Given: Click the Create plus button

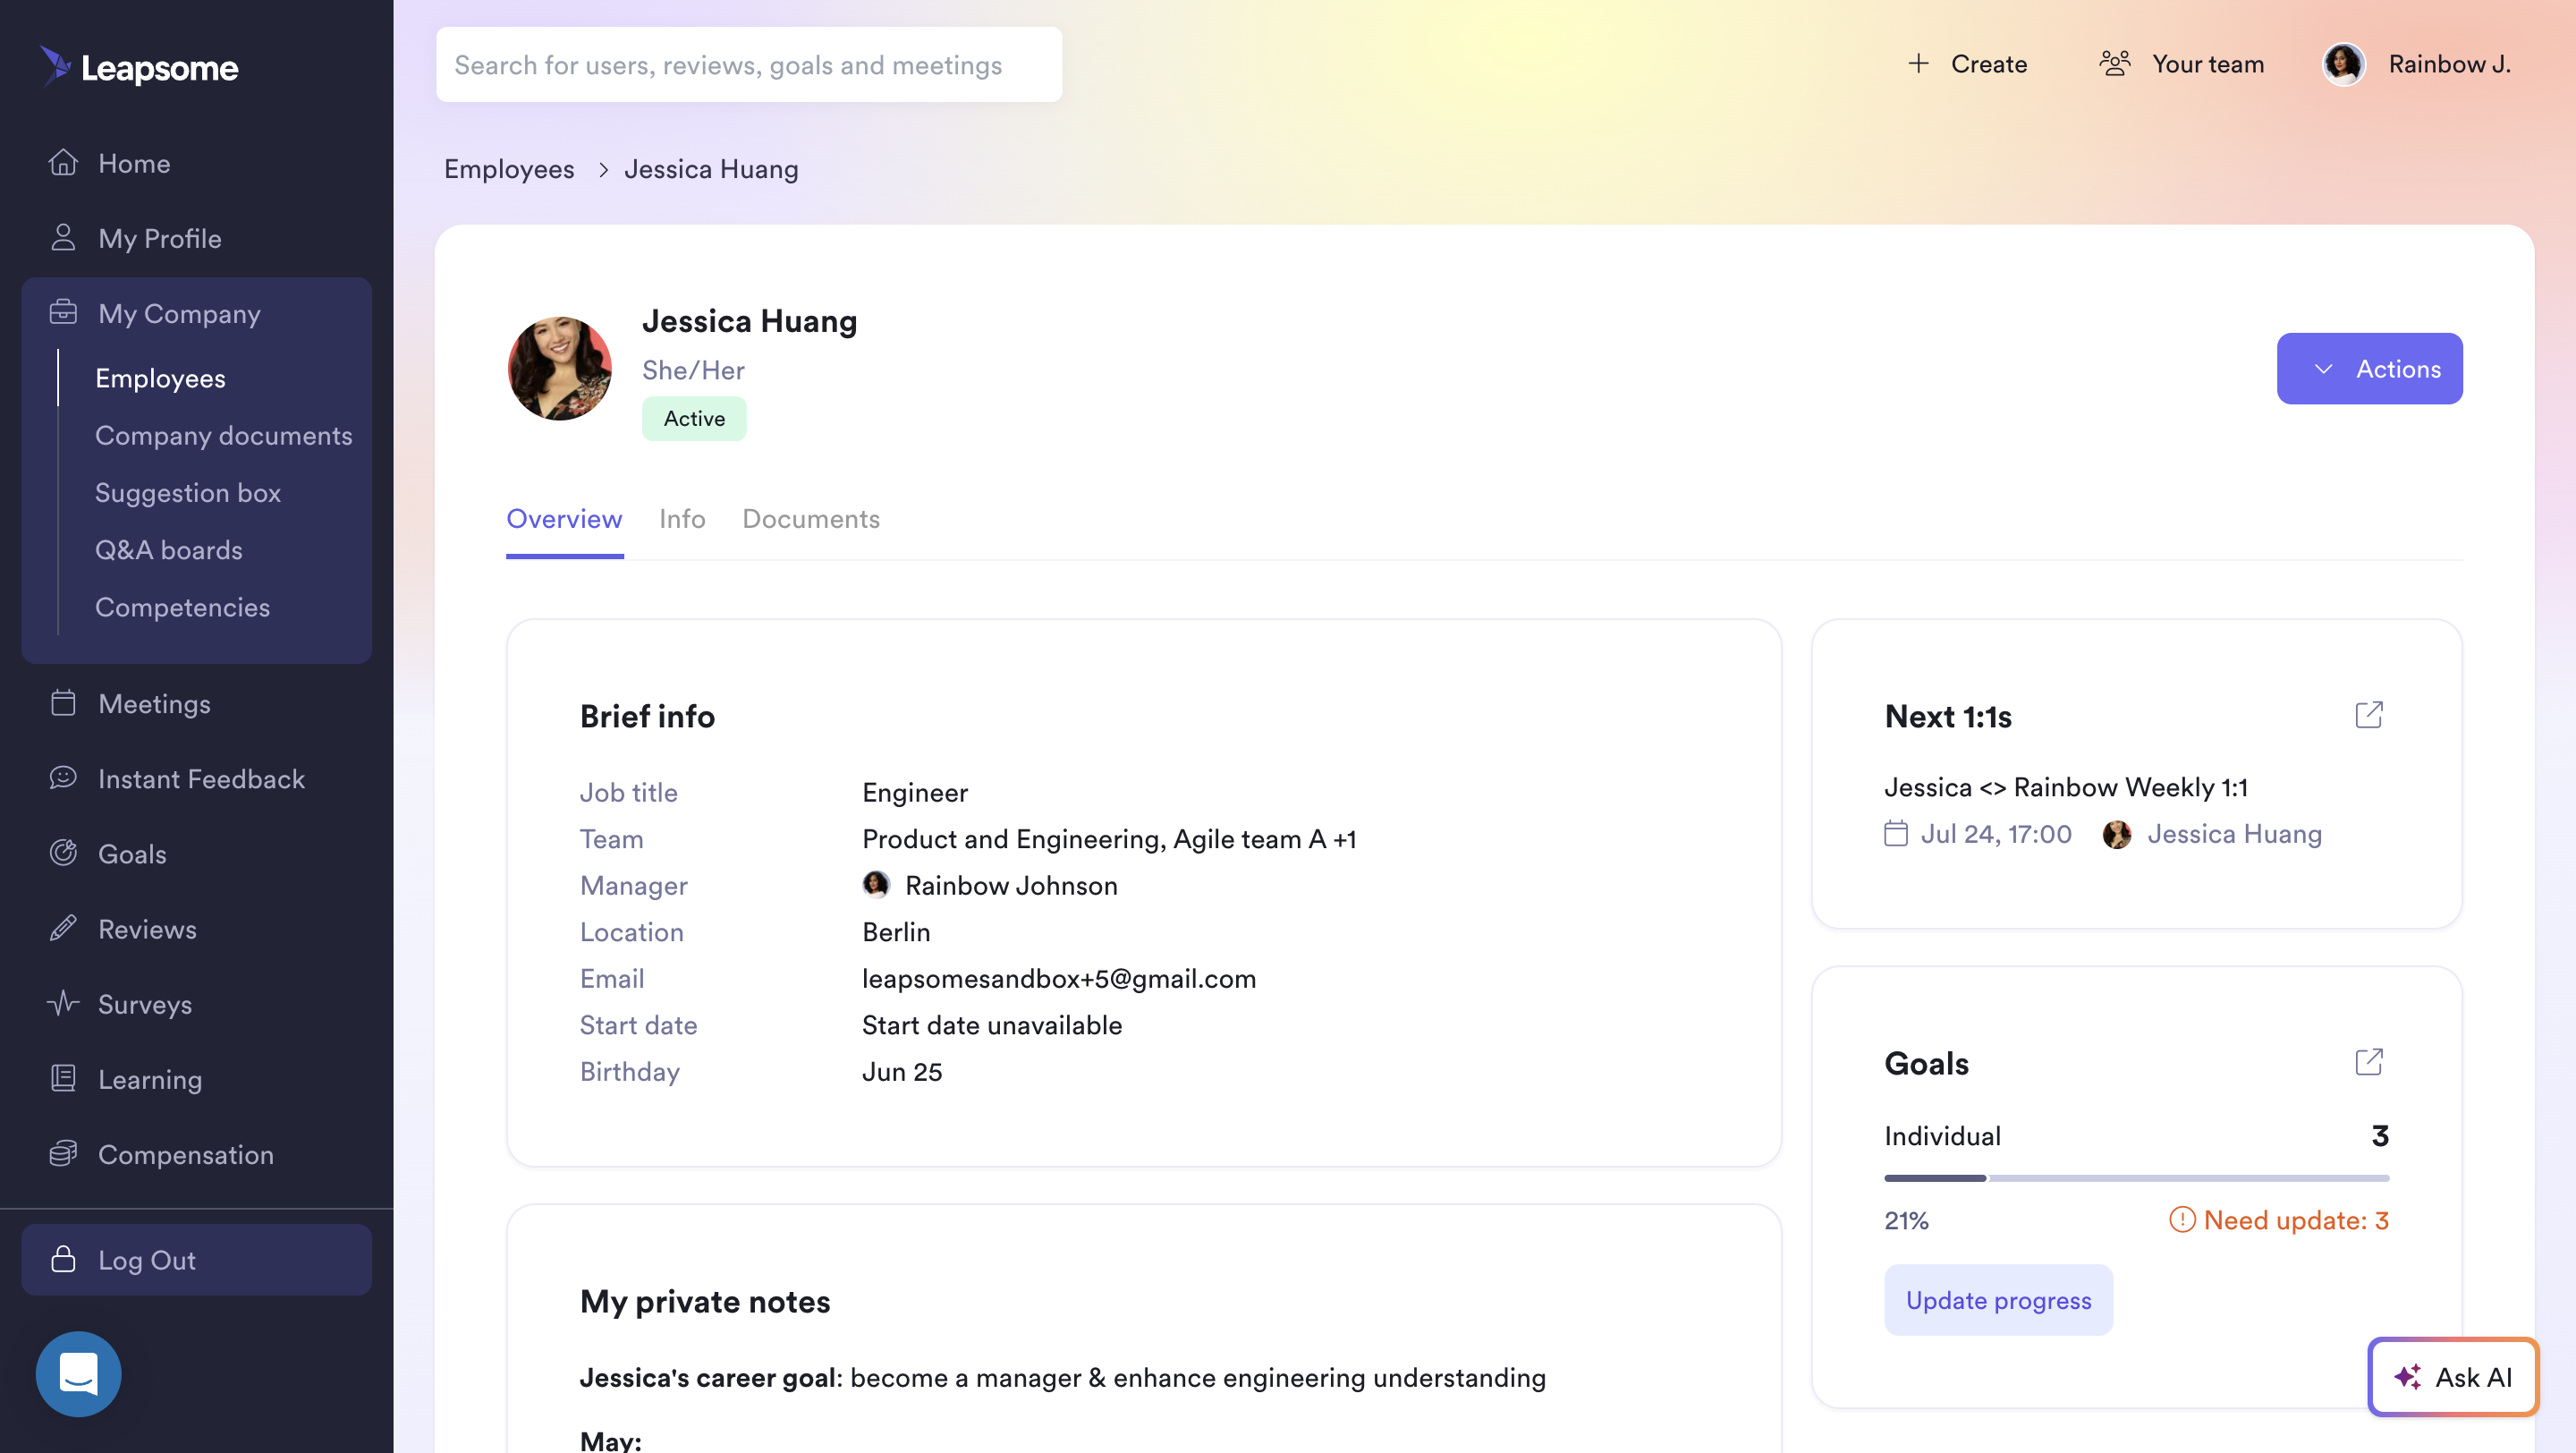Looking at the screenshot, I should [x=1966, y=64].
